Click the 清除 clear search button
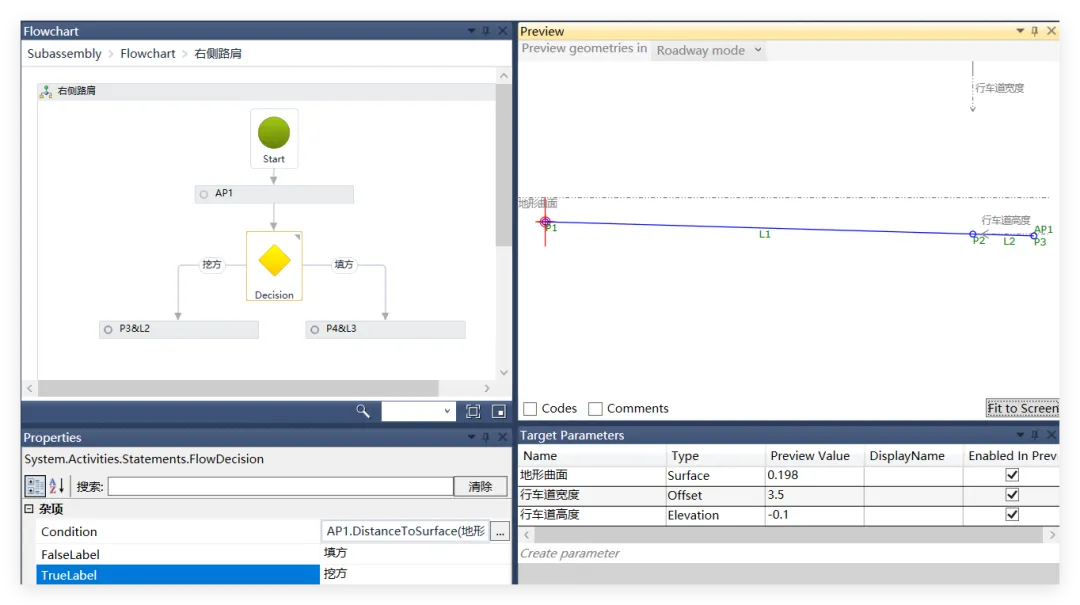 click(480, 486)
